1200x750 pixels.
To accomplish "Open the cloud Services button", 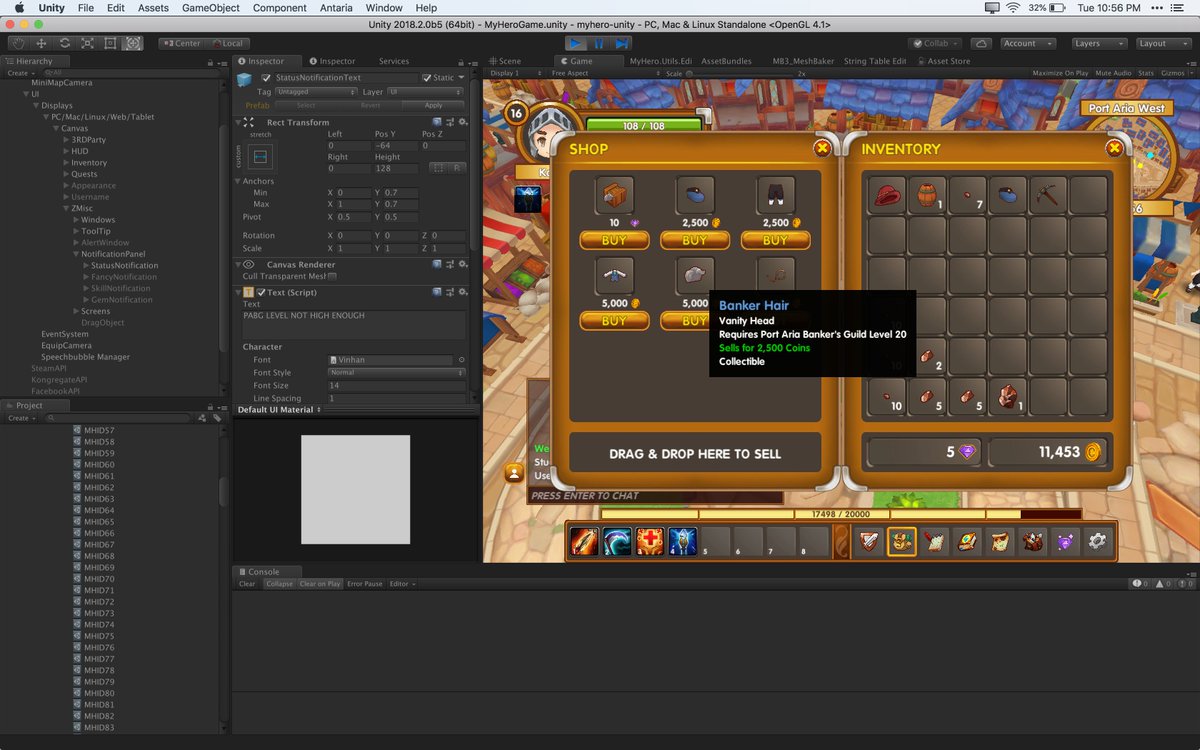I will 981,43.
